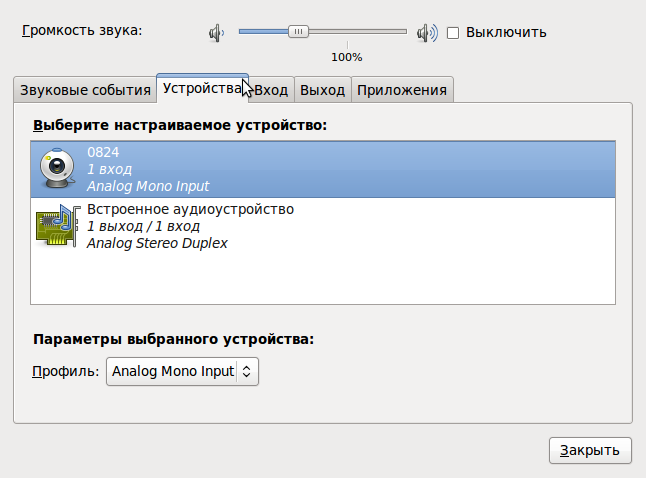
Task: Click the webcam icon for device 0824
Action: pos(56,168)
